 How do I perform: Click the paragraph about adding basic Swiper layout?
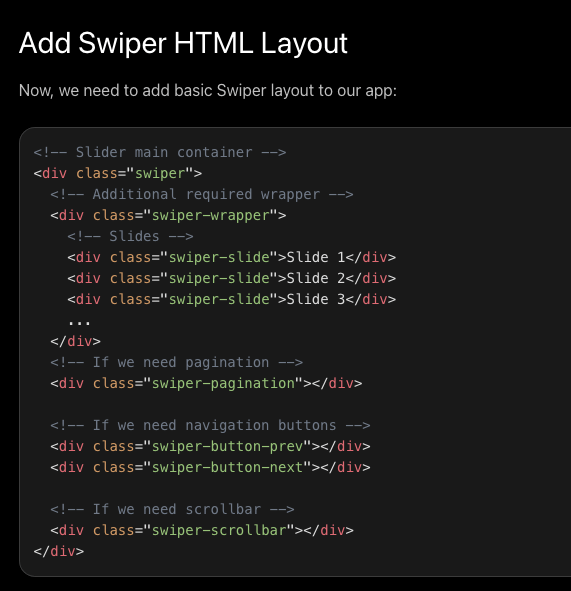point(208,91)
